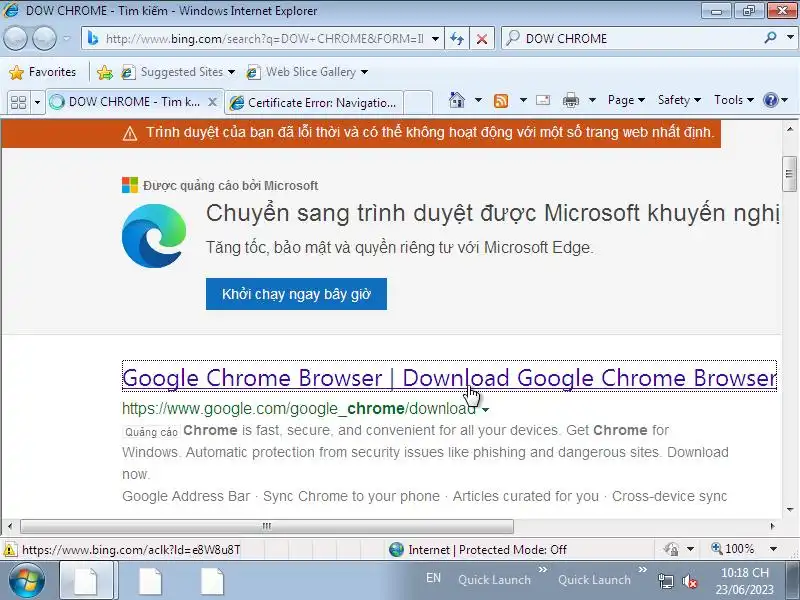Click the horizontal scrollbar thumb
Image resolution: width=800 pixels, height=600 pixels.
[x=267, y=526]
